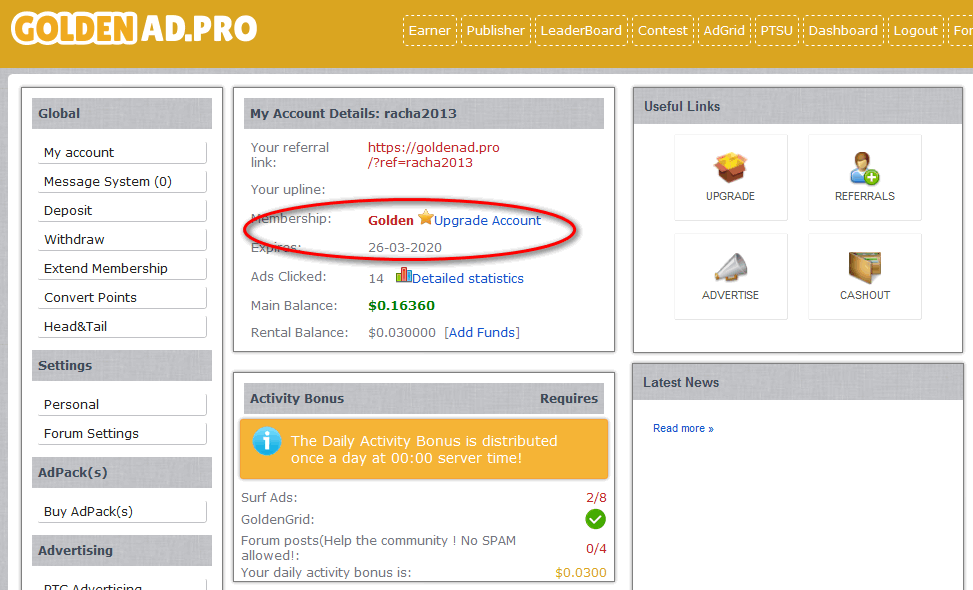This screenshot has width=973, height=590.
Task: Click the Upgrade Account link
Action: [x=487, y=221]
